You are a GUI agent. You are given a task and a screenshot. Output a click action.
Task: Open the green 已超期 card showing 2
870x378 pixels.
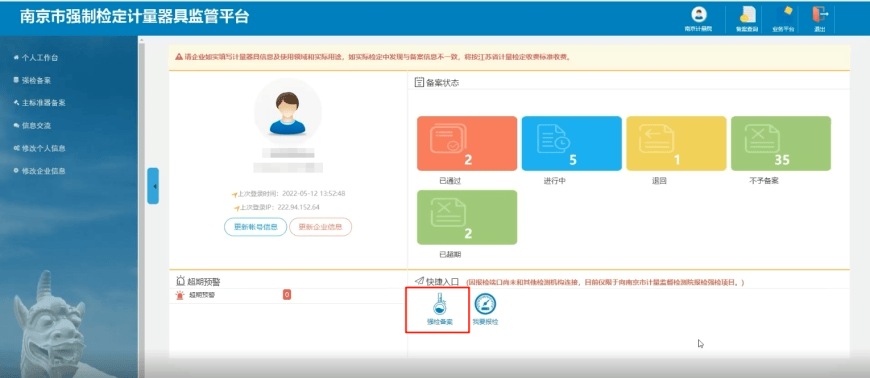(x=467, y=217)
